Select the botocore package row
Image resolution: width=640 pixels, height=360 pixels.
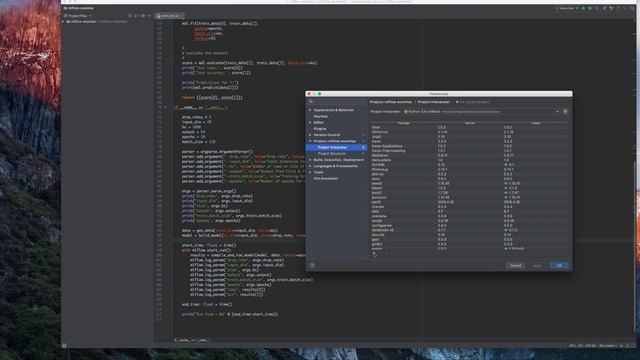click(x=469, y=198)
